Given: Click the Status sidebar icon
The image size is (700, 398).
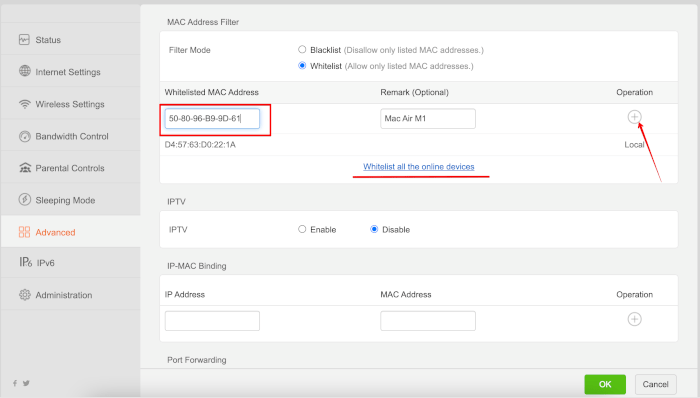Looking at the screenshot, I should tap(24, 40).
